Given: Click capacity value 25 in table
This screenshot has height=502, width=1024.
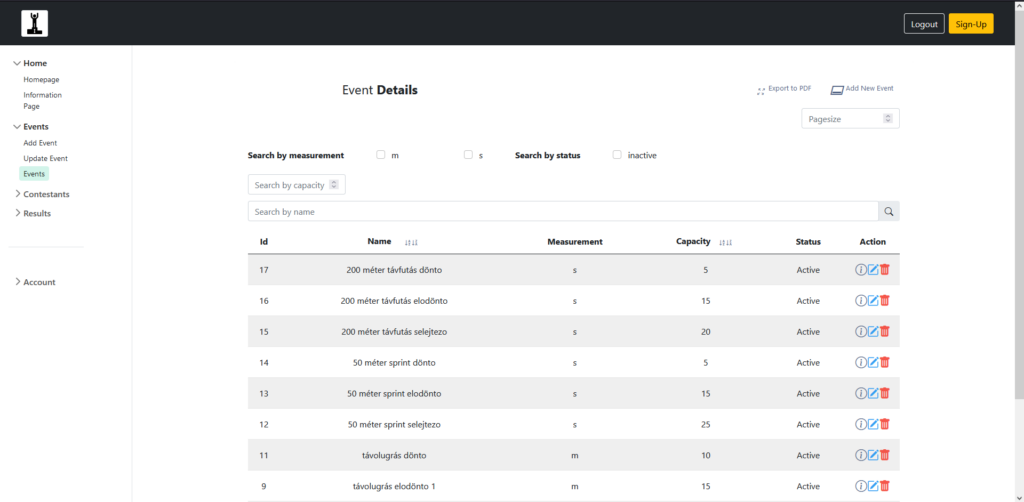Looking at the screenshot, I should pos(705,424).
